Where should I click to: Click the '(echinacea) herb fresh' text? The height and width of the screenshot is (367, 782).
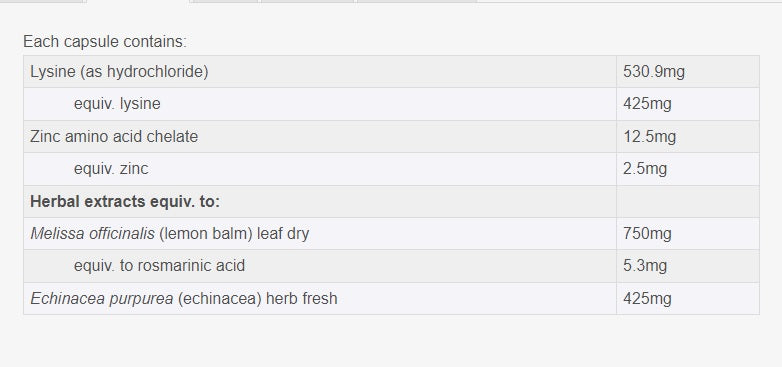[257, 299]
